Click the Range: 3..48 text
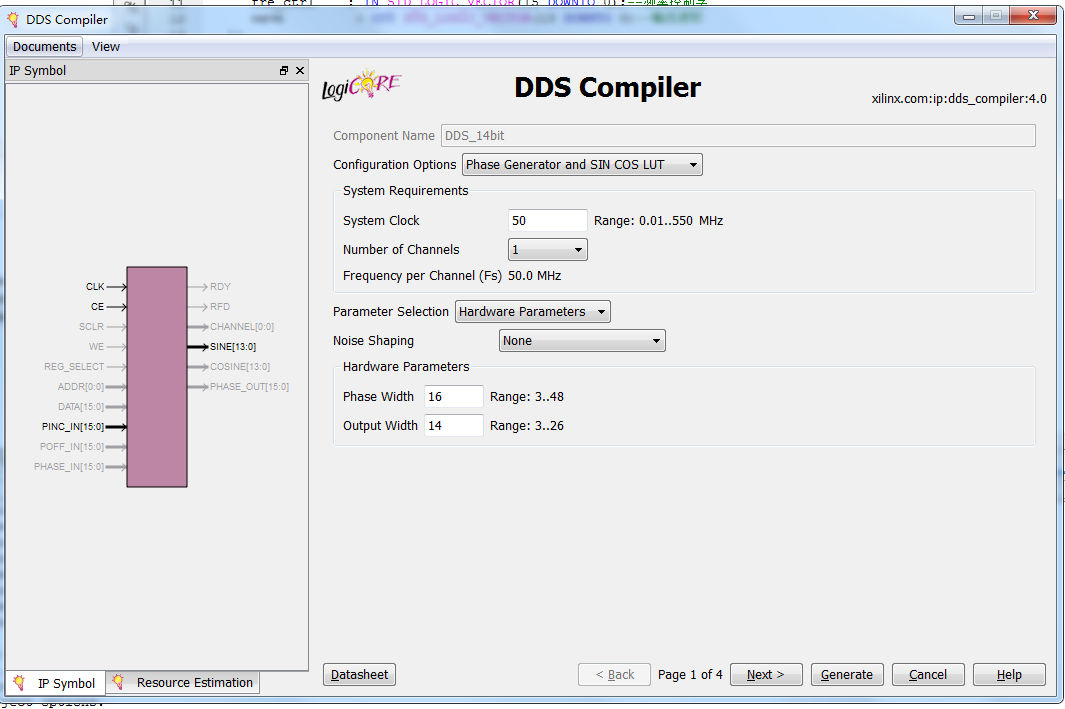The height and width of the screenshot is (709, 1065). [527, 397]
